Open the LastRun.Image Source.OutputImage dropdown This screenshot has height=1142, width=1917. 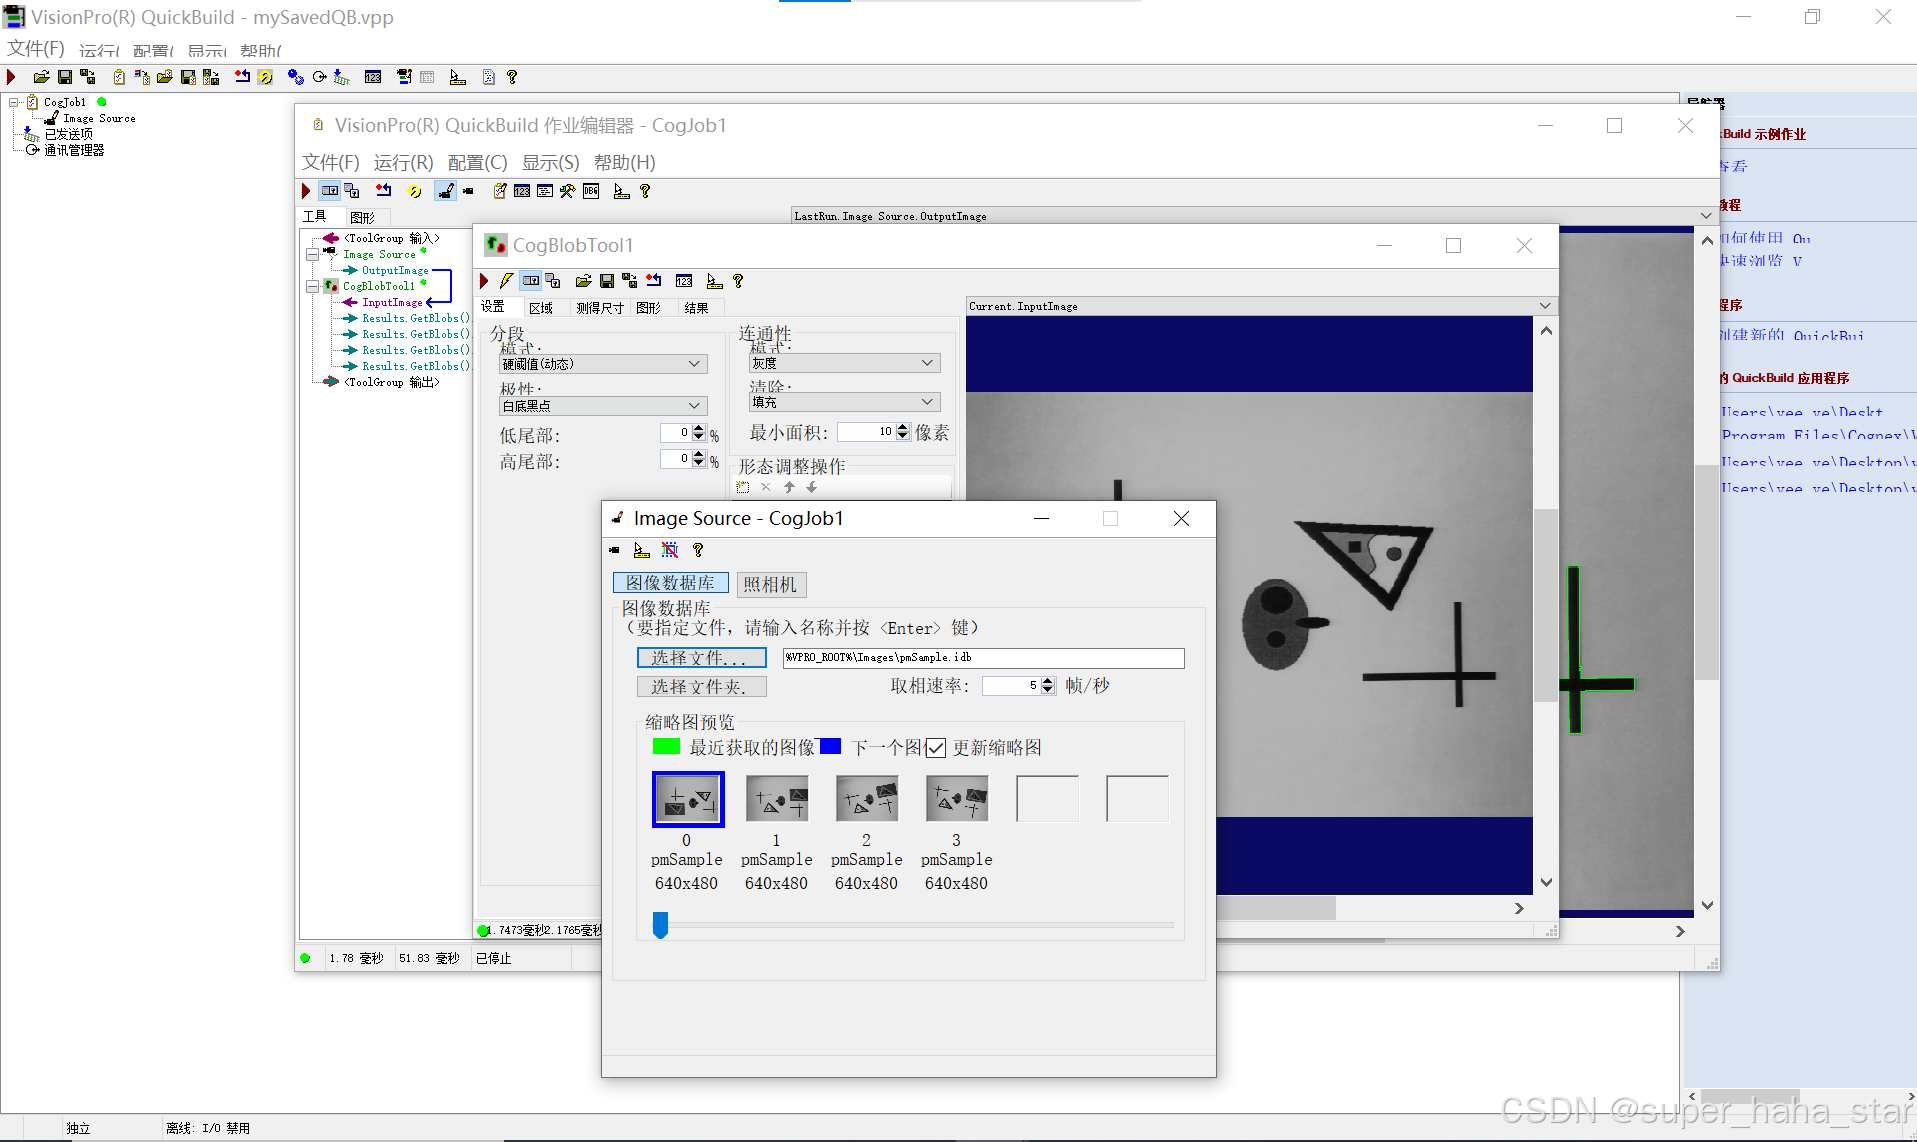pos(1706,216)
